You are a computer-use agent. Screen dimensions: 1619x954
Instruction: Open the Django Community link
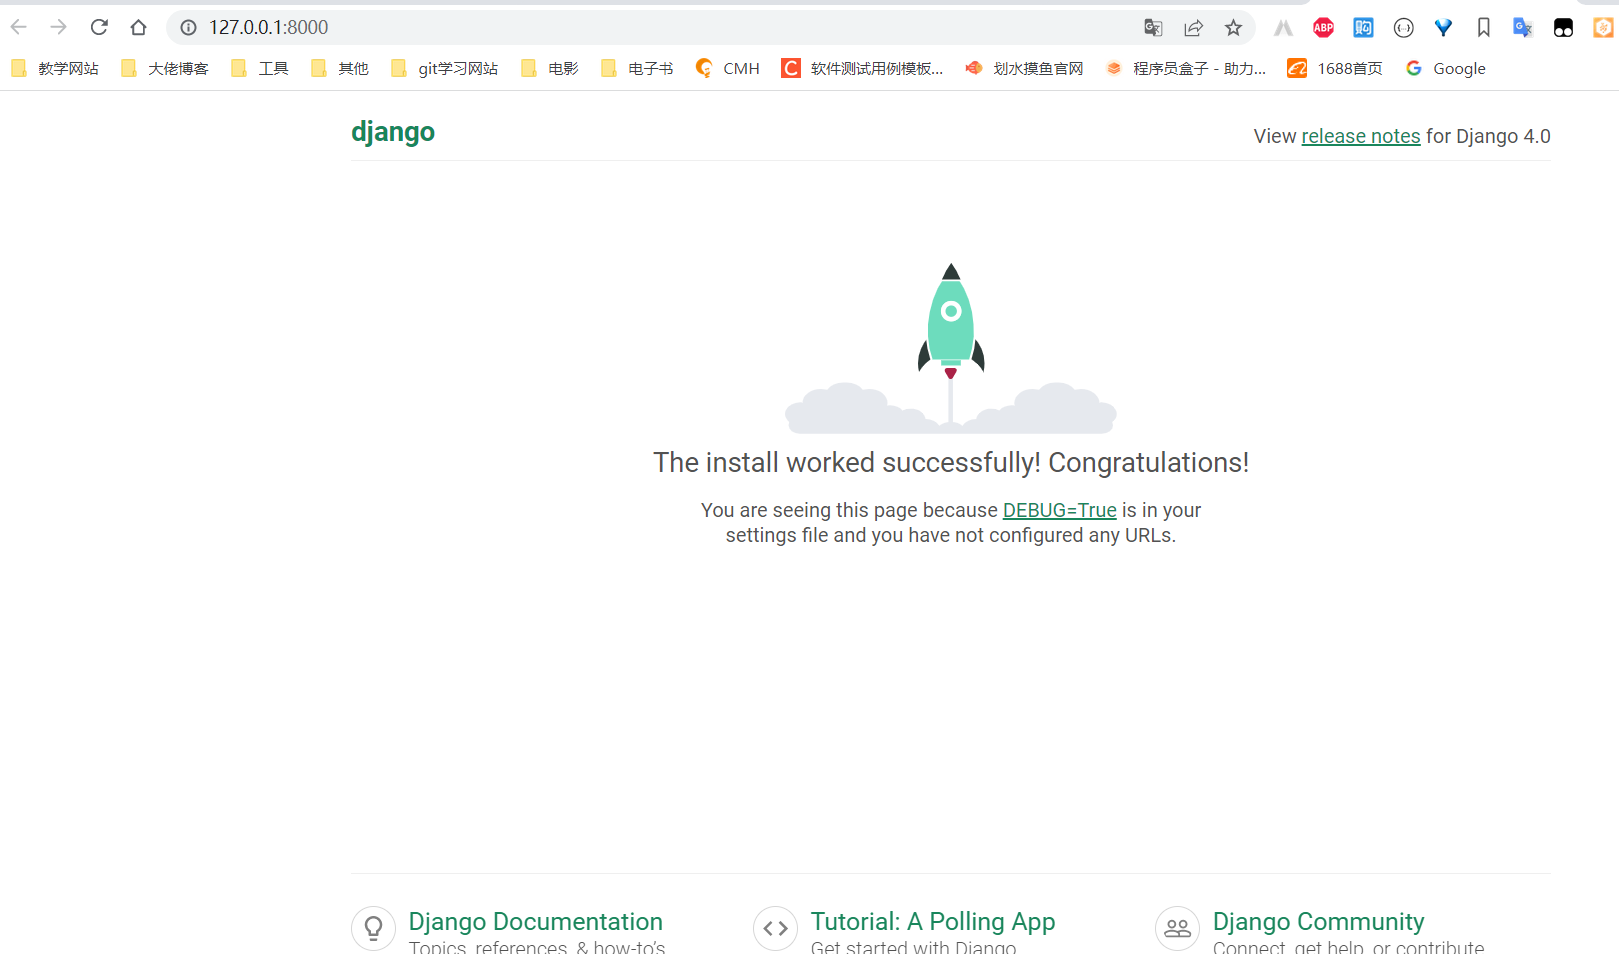click(1319, 921)
